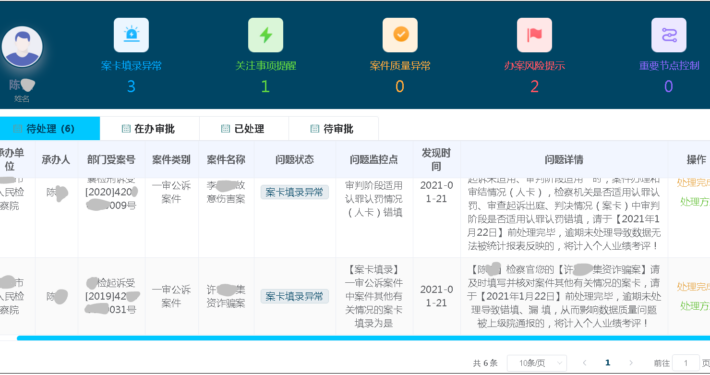Open the user avatar profile picture
710x375 pixels.
tap(22, 47)
